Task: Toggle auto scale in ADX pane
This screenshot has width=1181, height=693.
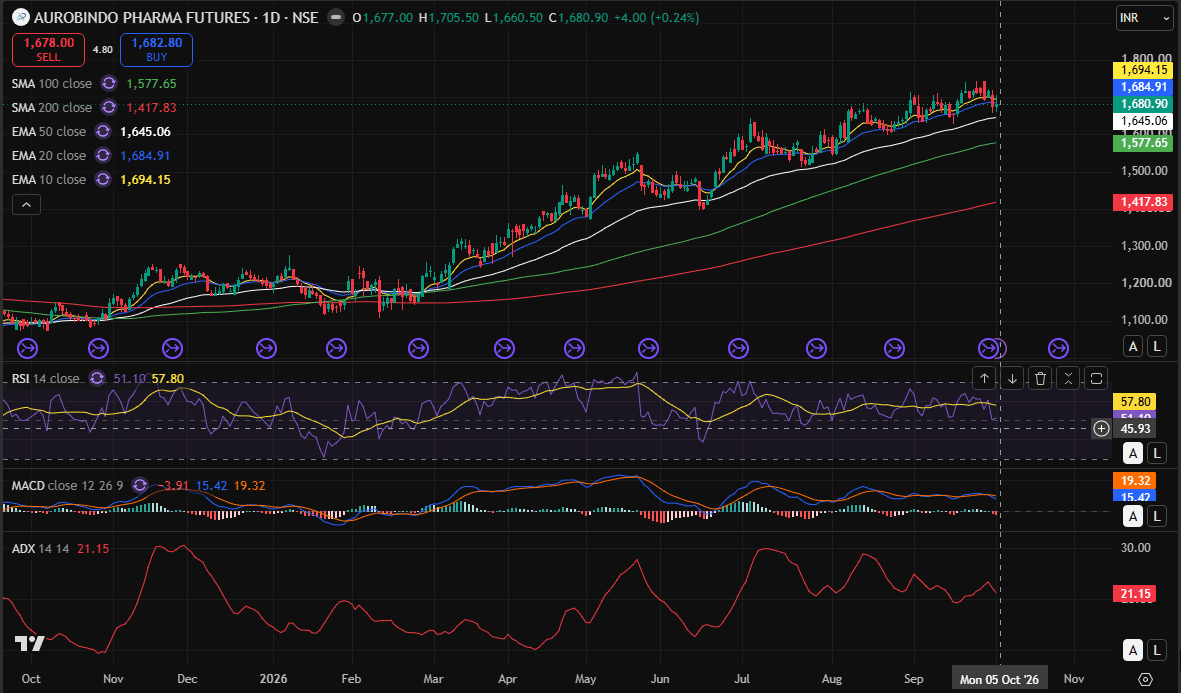Action: [1133, 650]
